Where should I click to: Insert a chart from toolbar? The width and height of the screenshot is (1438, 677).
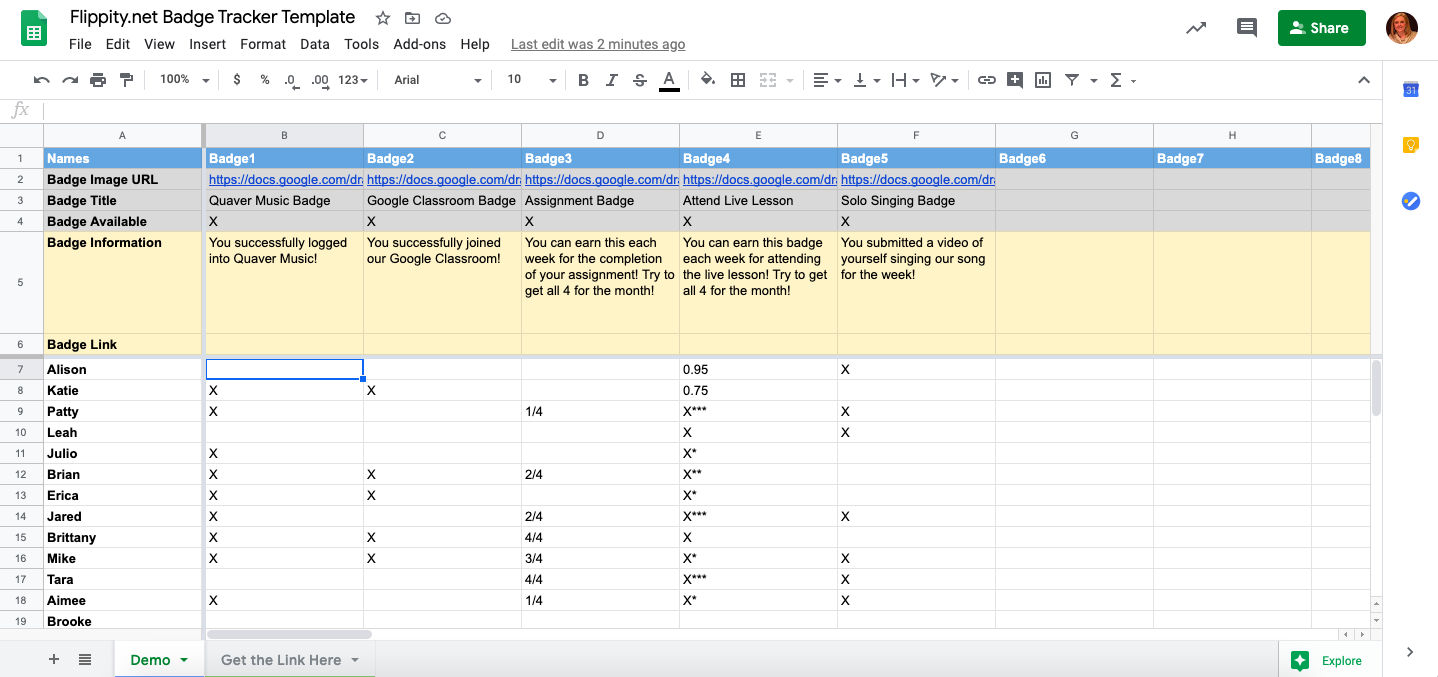[1043, 80]
